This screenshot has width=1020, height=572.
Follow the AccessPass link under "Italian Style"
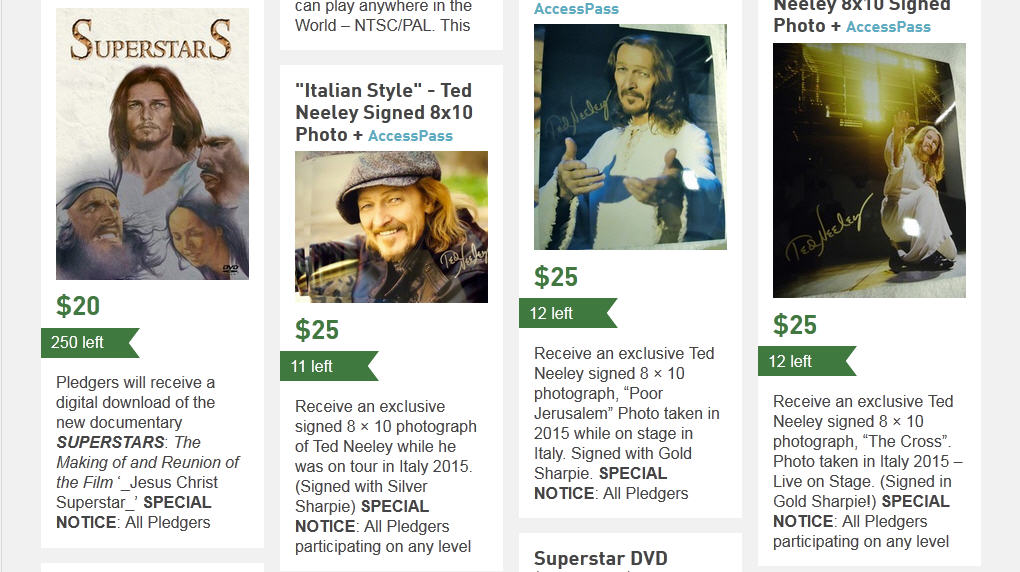(x=410, y=136)
